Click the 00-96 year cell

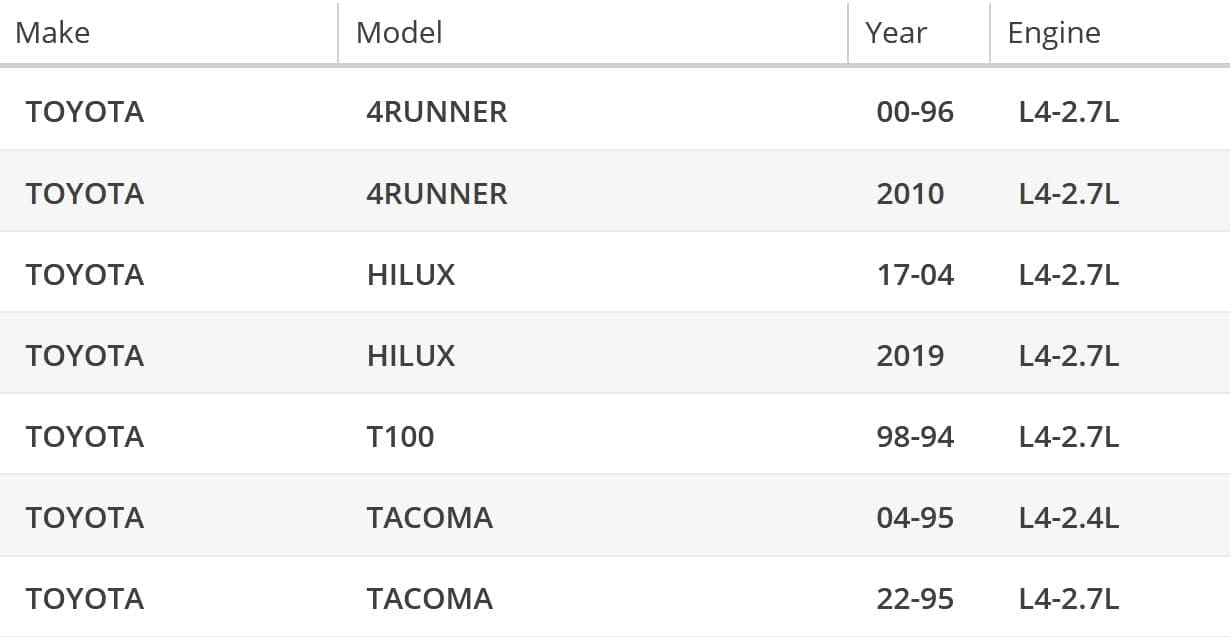915,111
